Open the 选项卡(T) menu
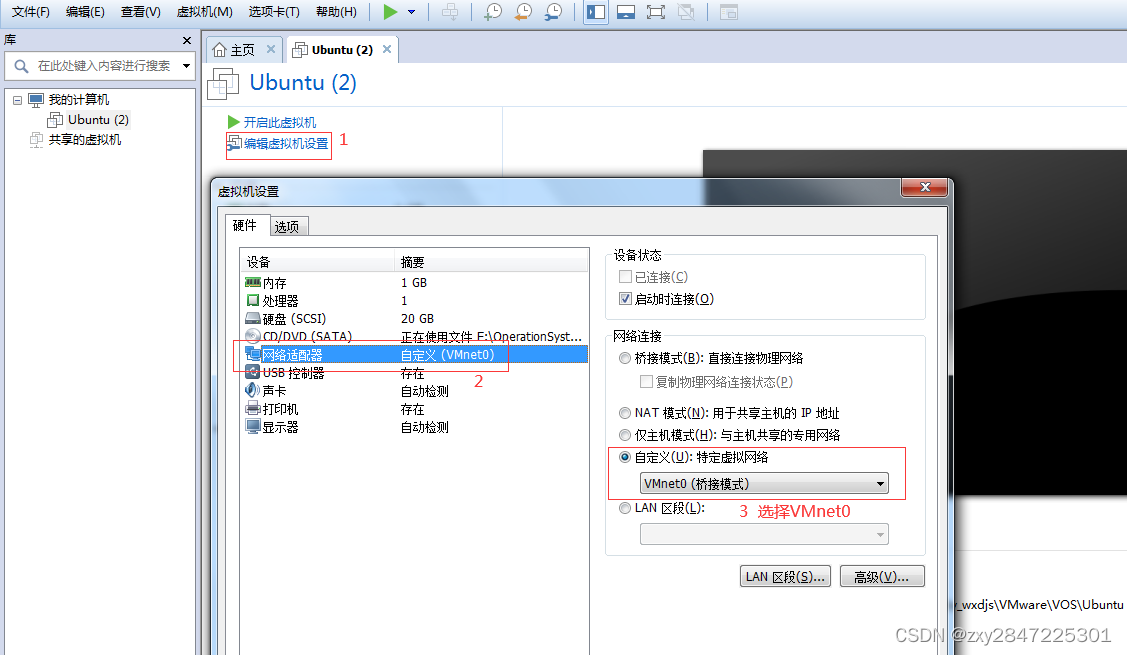Image resolution: width=1127 pixels, height=655 pixels. (274, 12)
